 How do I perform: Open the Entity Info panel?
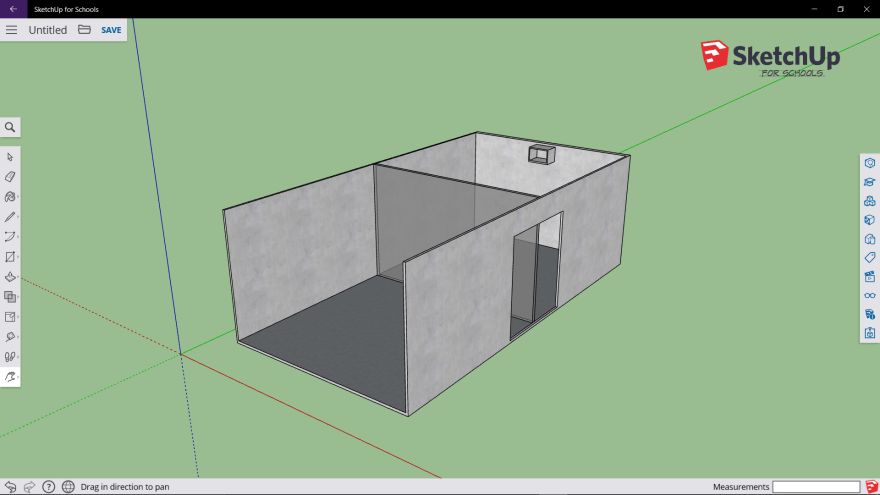point(870,163)
